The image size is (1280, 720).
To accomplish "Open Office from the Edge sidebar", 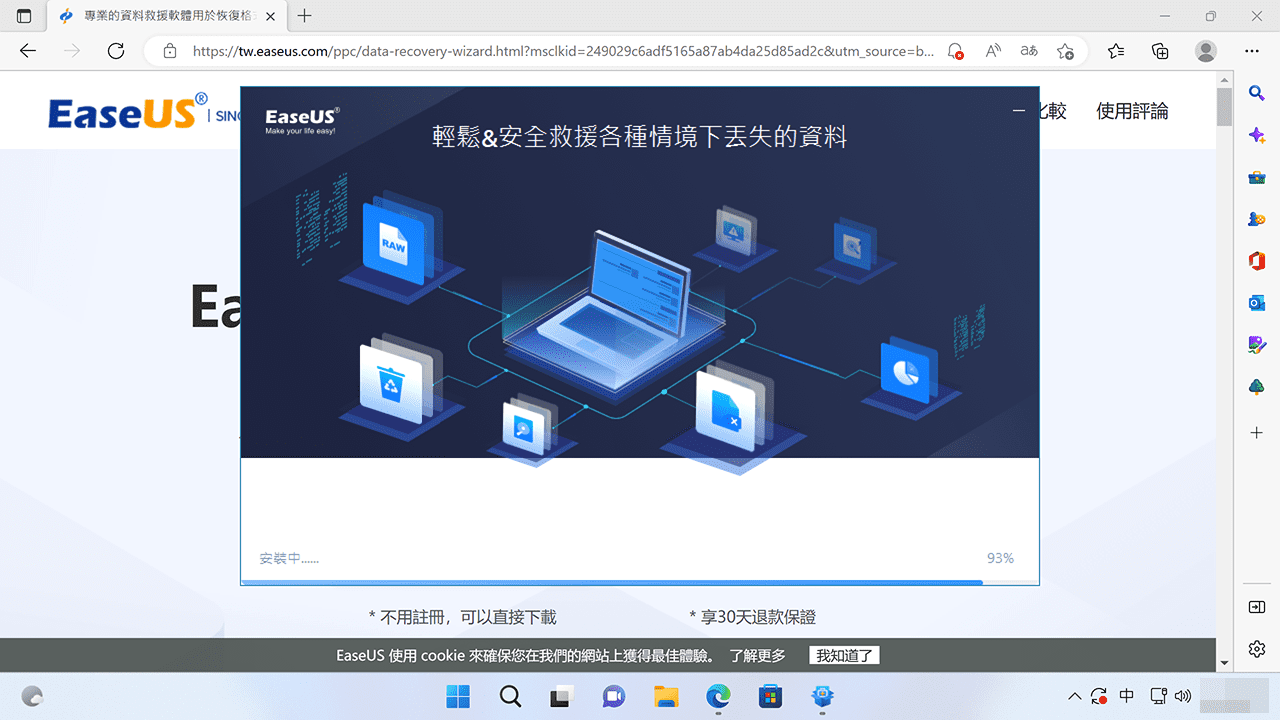I will point(1256,261).
